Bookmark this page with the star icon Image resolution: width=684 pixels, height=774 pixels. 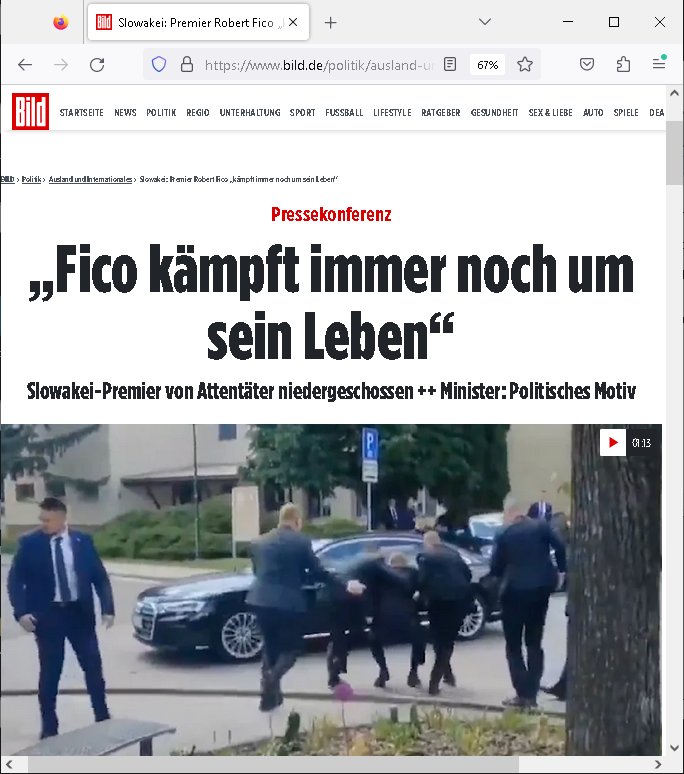point(525,64)
